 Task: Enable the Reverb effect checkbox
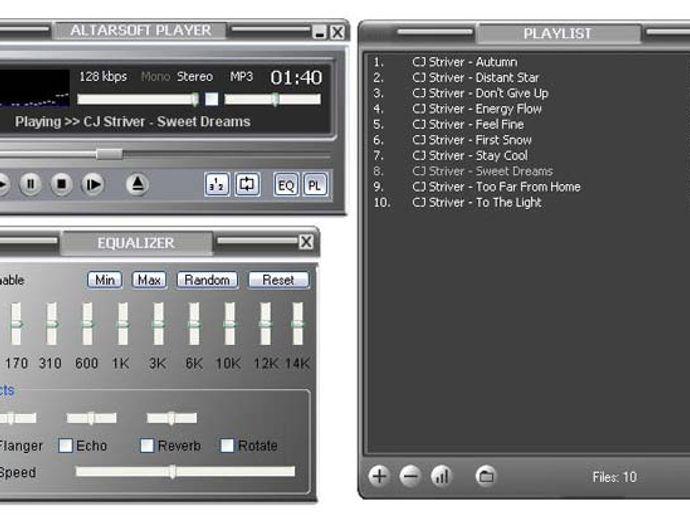147,445
